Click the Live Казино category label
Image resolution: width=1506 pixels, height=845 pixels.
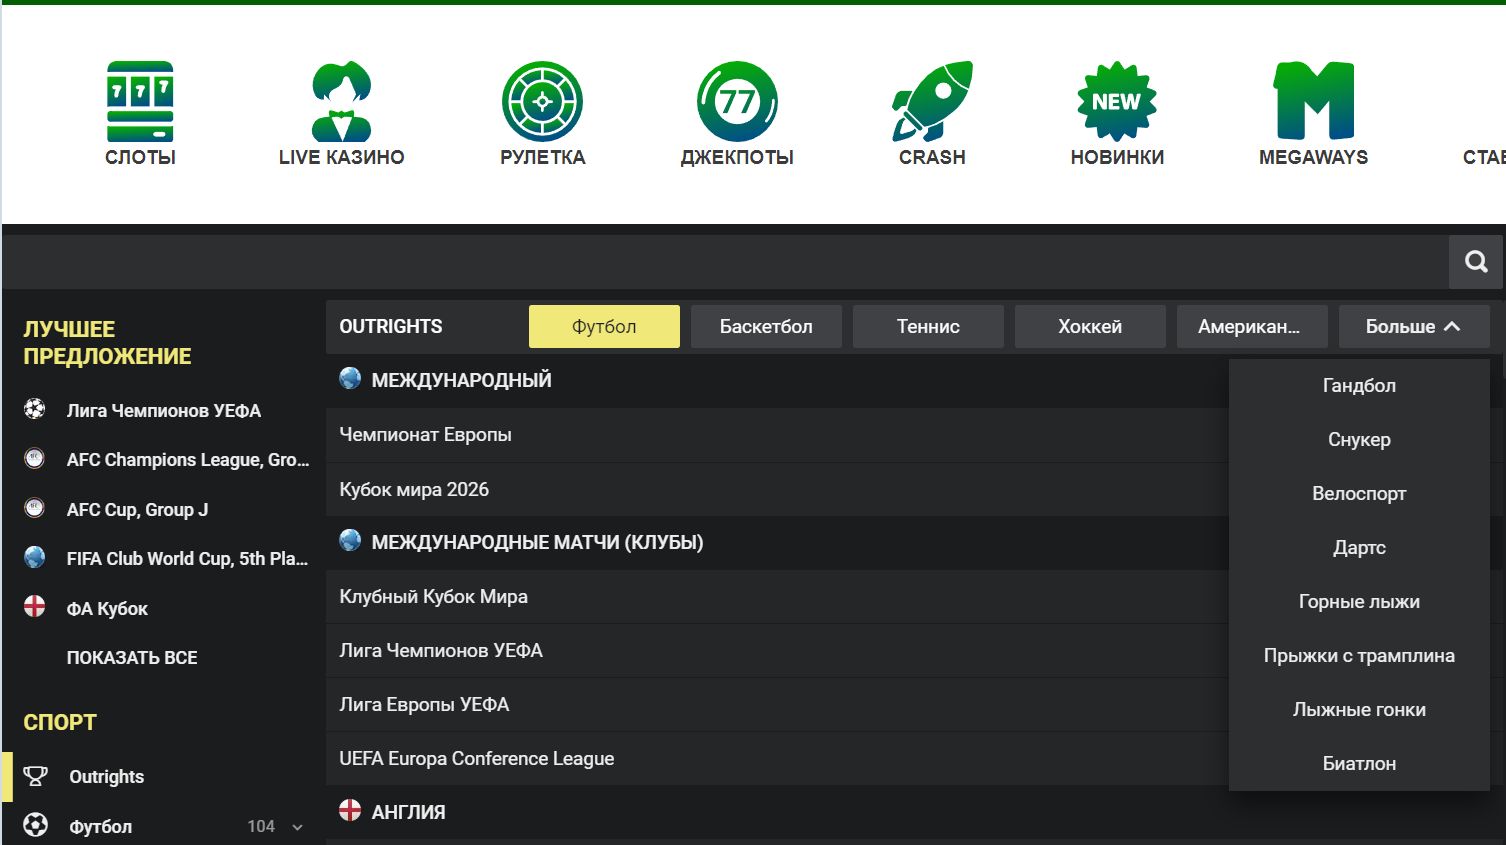[x=341, y=157]
